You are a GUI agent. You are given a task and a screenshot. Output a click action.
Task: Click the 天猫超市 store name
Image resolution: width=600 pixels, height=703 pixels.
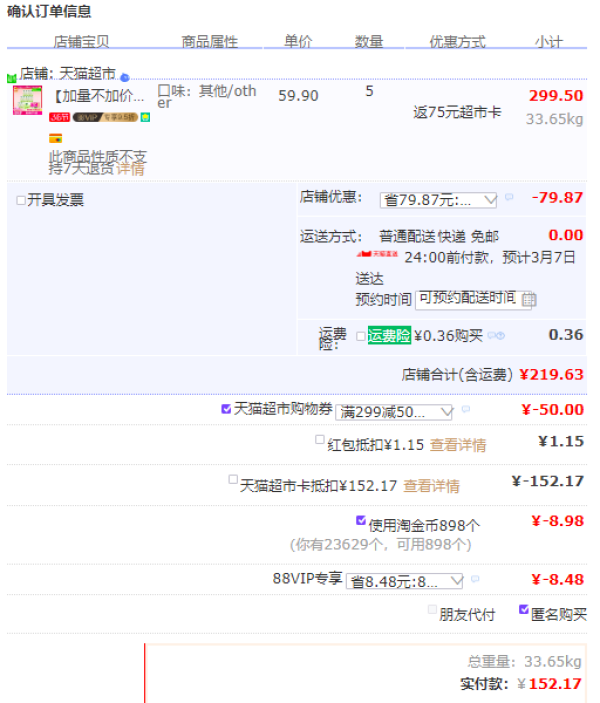87,74
